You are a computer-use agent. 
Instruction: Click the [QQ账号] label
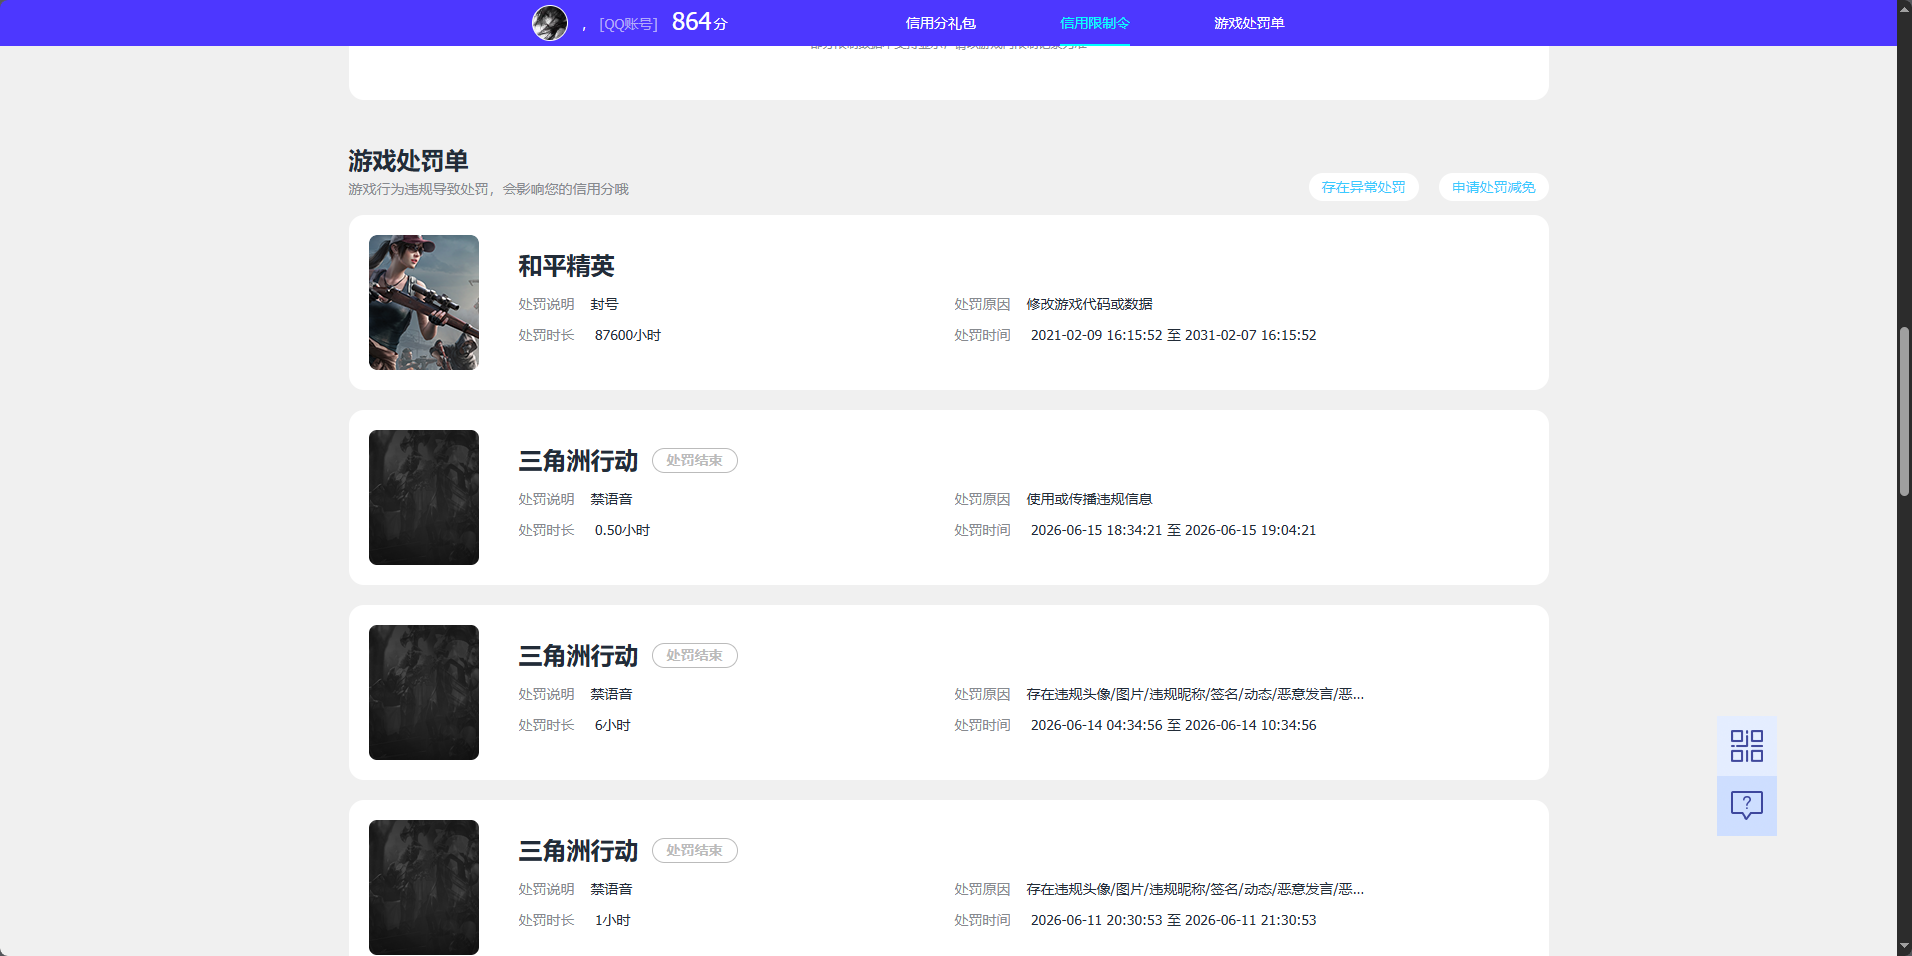point(628,24)
